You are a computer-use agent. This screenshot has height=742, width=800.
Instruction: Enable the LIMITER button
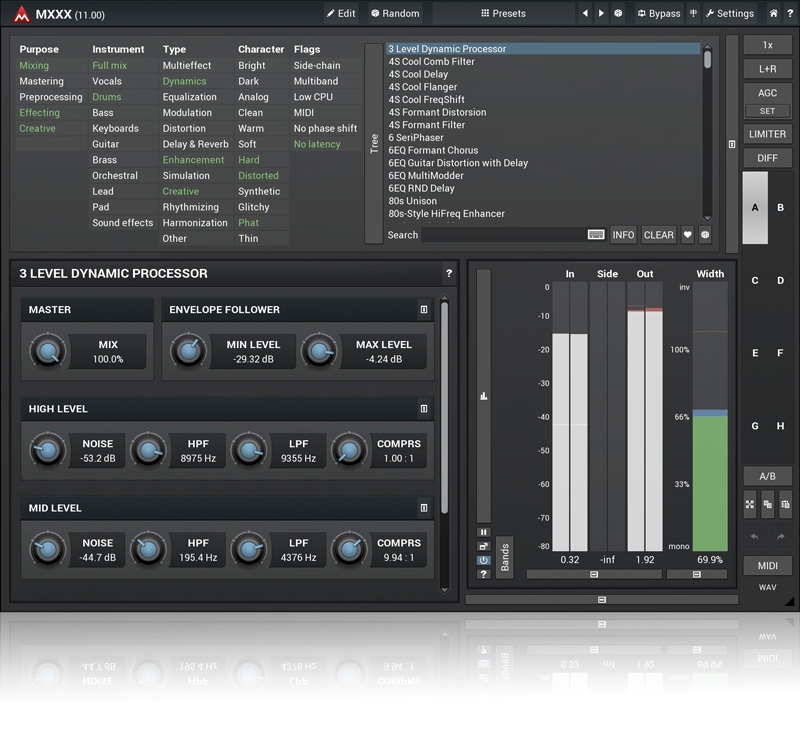[x=767, y=134]
